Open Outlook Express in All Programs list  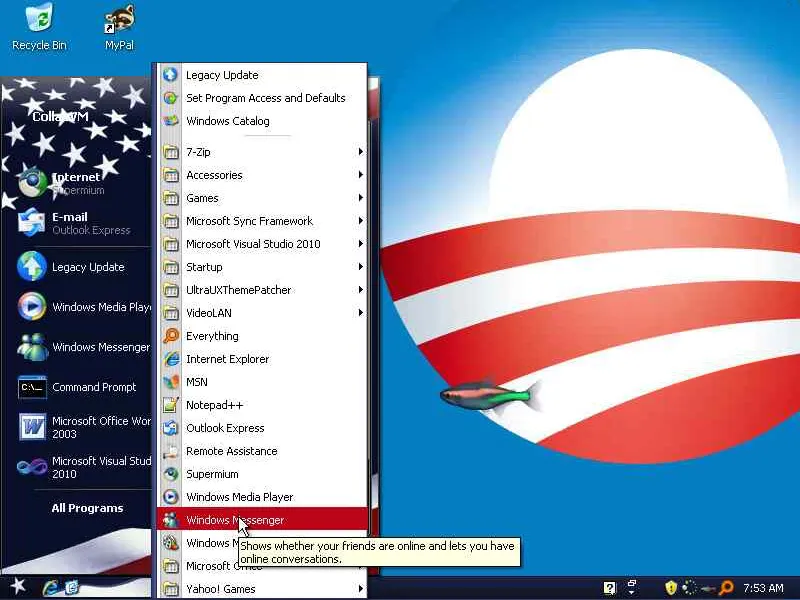click(262, 428)
